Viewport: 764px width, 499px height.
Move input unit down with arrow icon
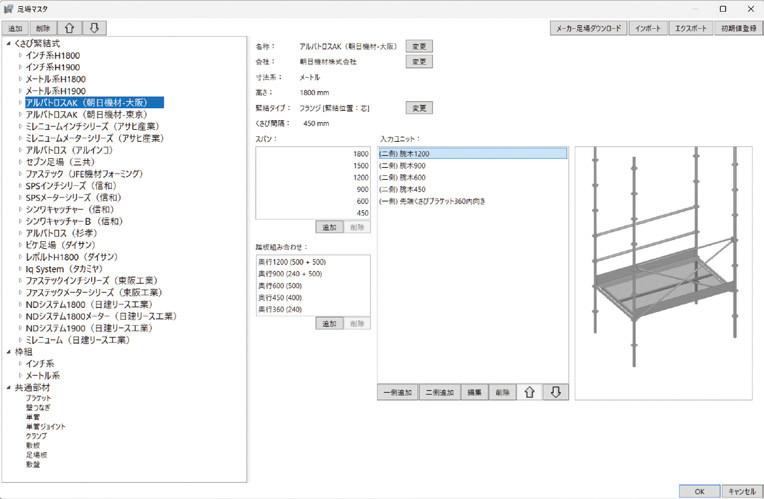[555, 392]
